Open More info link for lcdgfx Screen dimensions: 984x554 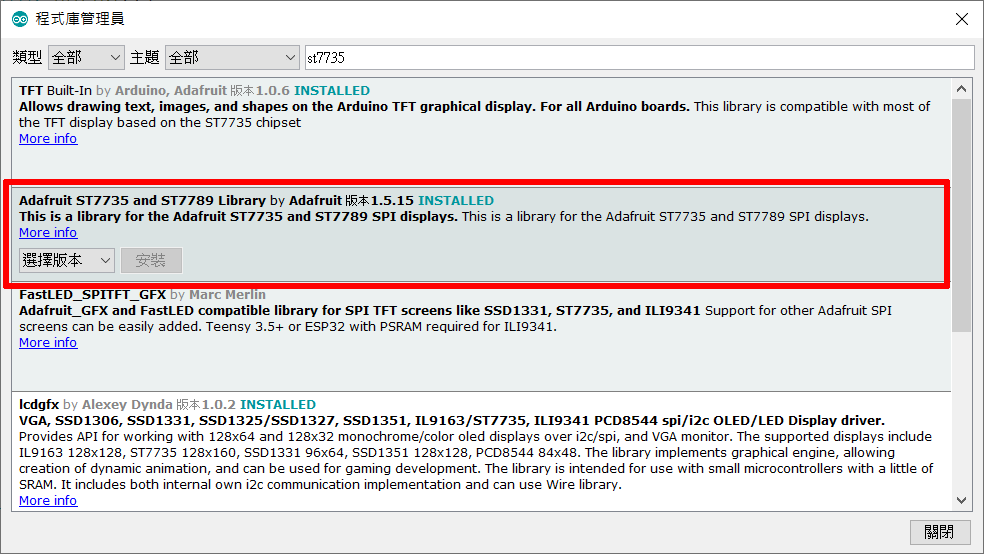tap(48, 501)
